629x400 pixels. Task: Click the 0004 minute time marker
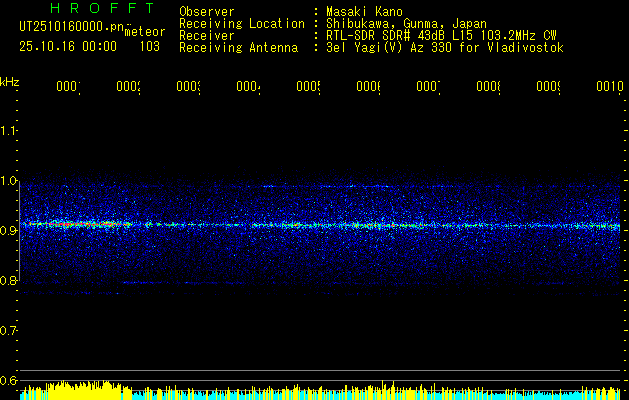(248, 87)
